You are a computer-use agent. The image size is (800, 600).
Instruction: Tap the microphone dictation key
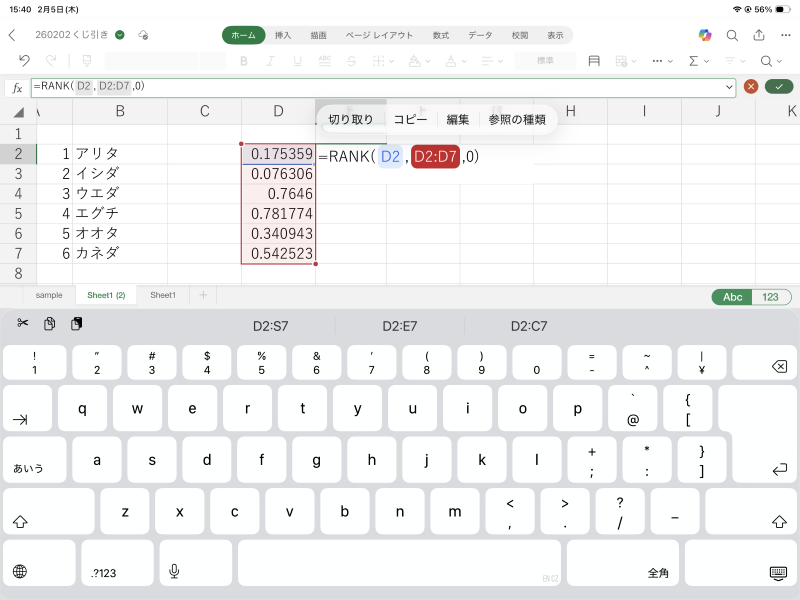coord(174,571)
